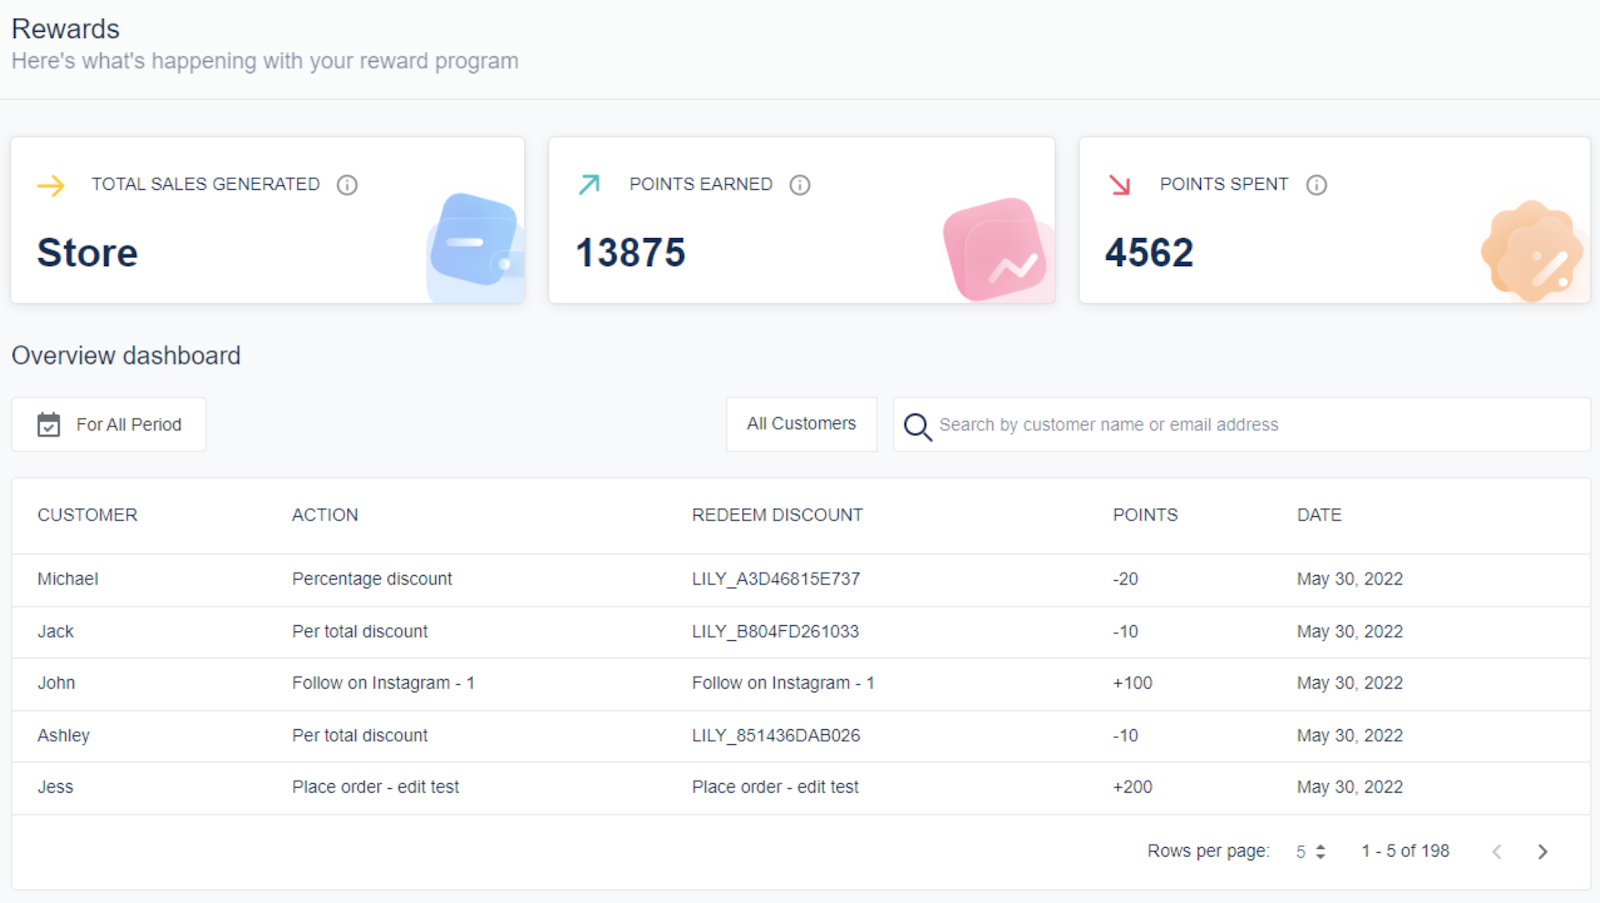The height and width of the screenshot is (903, 1600).
Task: Open the All Customers filter dropdown
Action: [x=801, y=424]
